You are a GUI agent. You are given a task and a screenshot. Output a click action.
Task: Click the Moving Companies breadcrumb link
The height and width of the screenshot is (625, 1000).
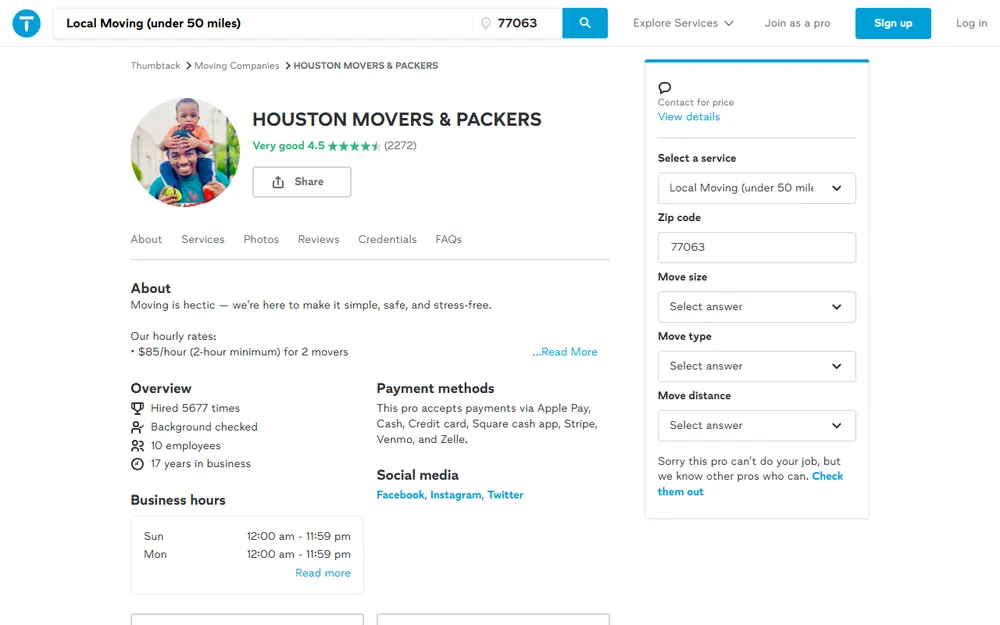coord(237,66)
